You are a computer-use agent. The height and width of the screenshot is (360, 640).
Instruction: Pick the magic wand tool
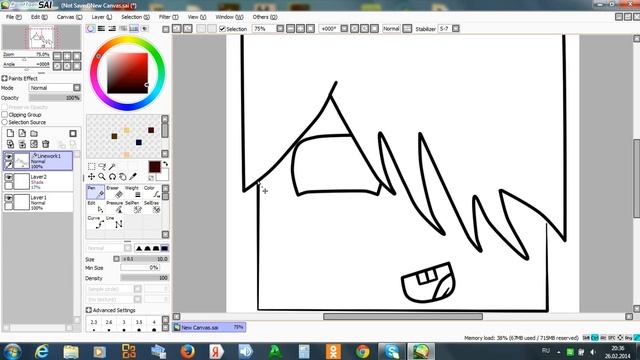pos(112,166)
